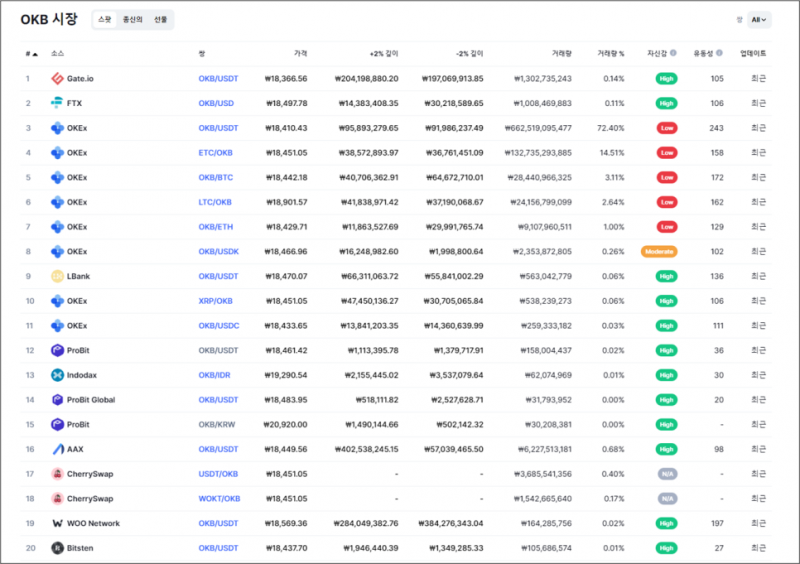The image size is (800, 564).
Task: Click info icon next to 유동성 header
Action: 719,53
